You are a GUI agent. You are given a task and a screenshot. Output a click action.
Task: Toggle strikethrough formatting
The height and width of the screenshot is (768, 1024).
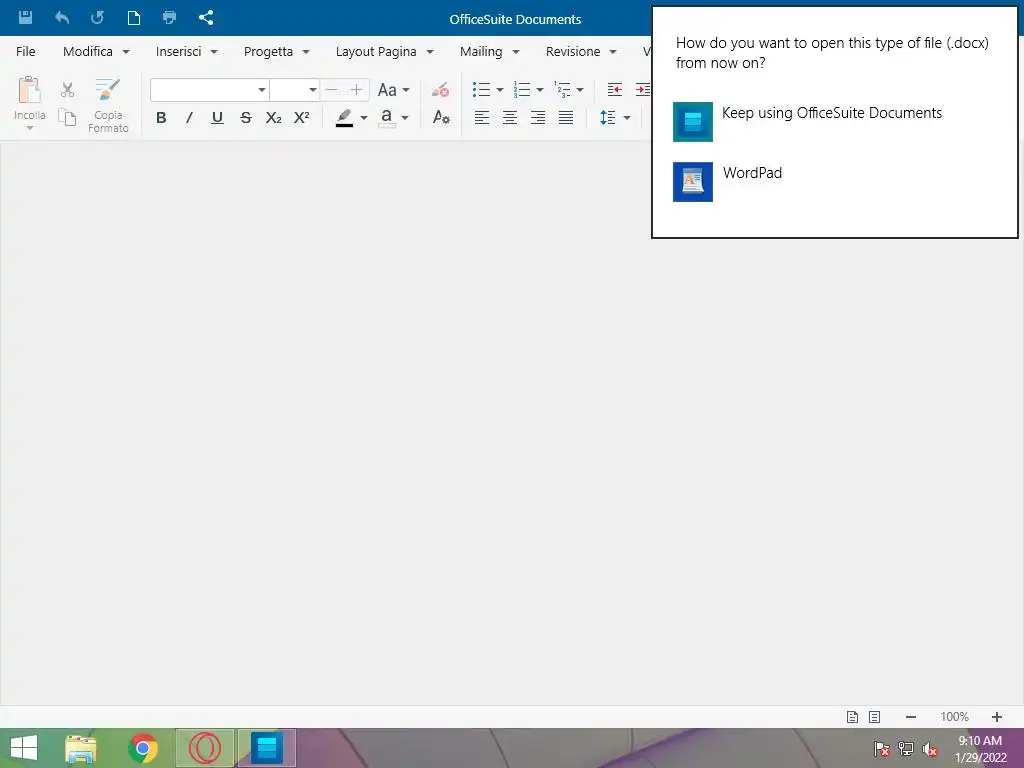(x=246, y=118)
